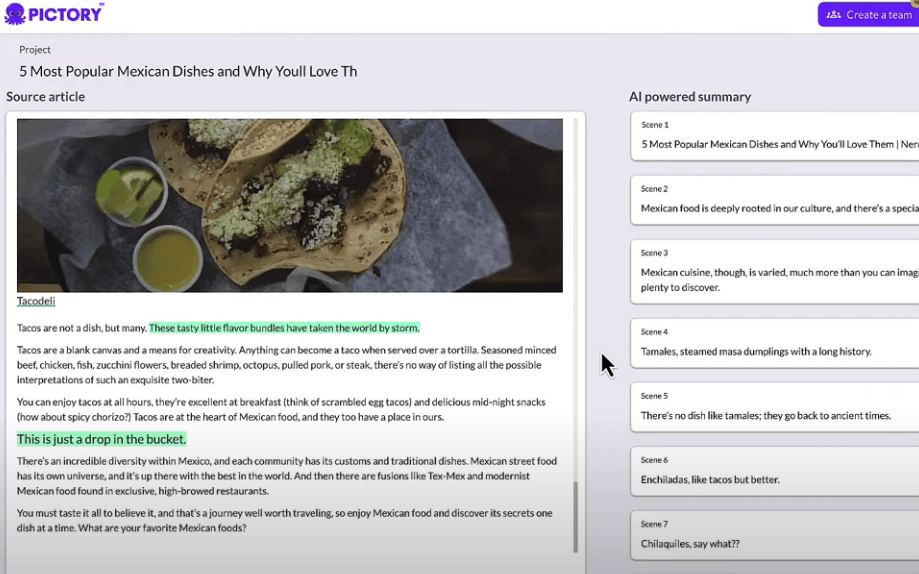
Task: Select the 'There's an incredible diversity within Mexico' paragraph
Action: point(286,475)
